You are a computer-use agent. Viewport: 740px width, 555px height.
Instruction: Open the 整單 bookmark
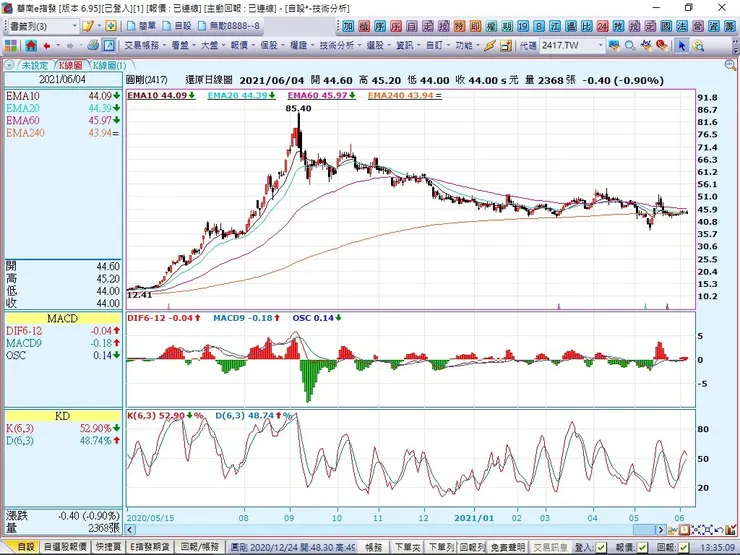[141, 26]
